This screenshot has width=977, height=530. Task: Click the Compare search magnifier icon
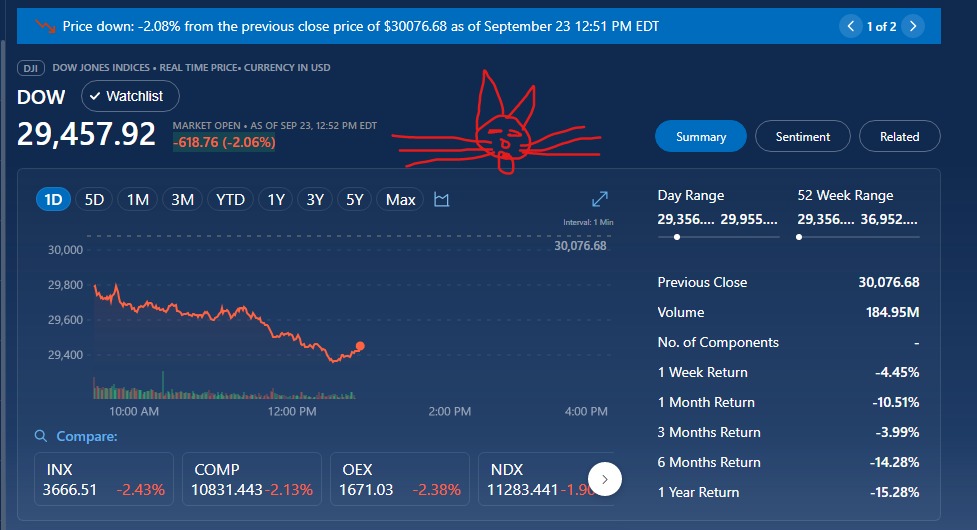click(x=41, y=437)
